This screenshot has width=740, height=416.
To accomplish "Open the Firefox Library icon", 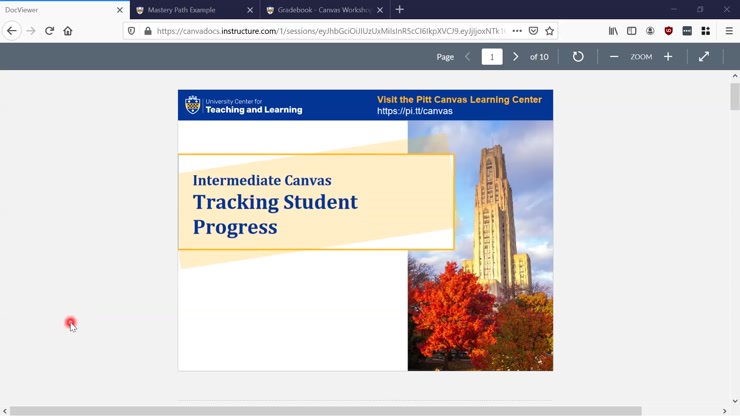I will (613, 31).
